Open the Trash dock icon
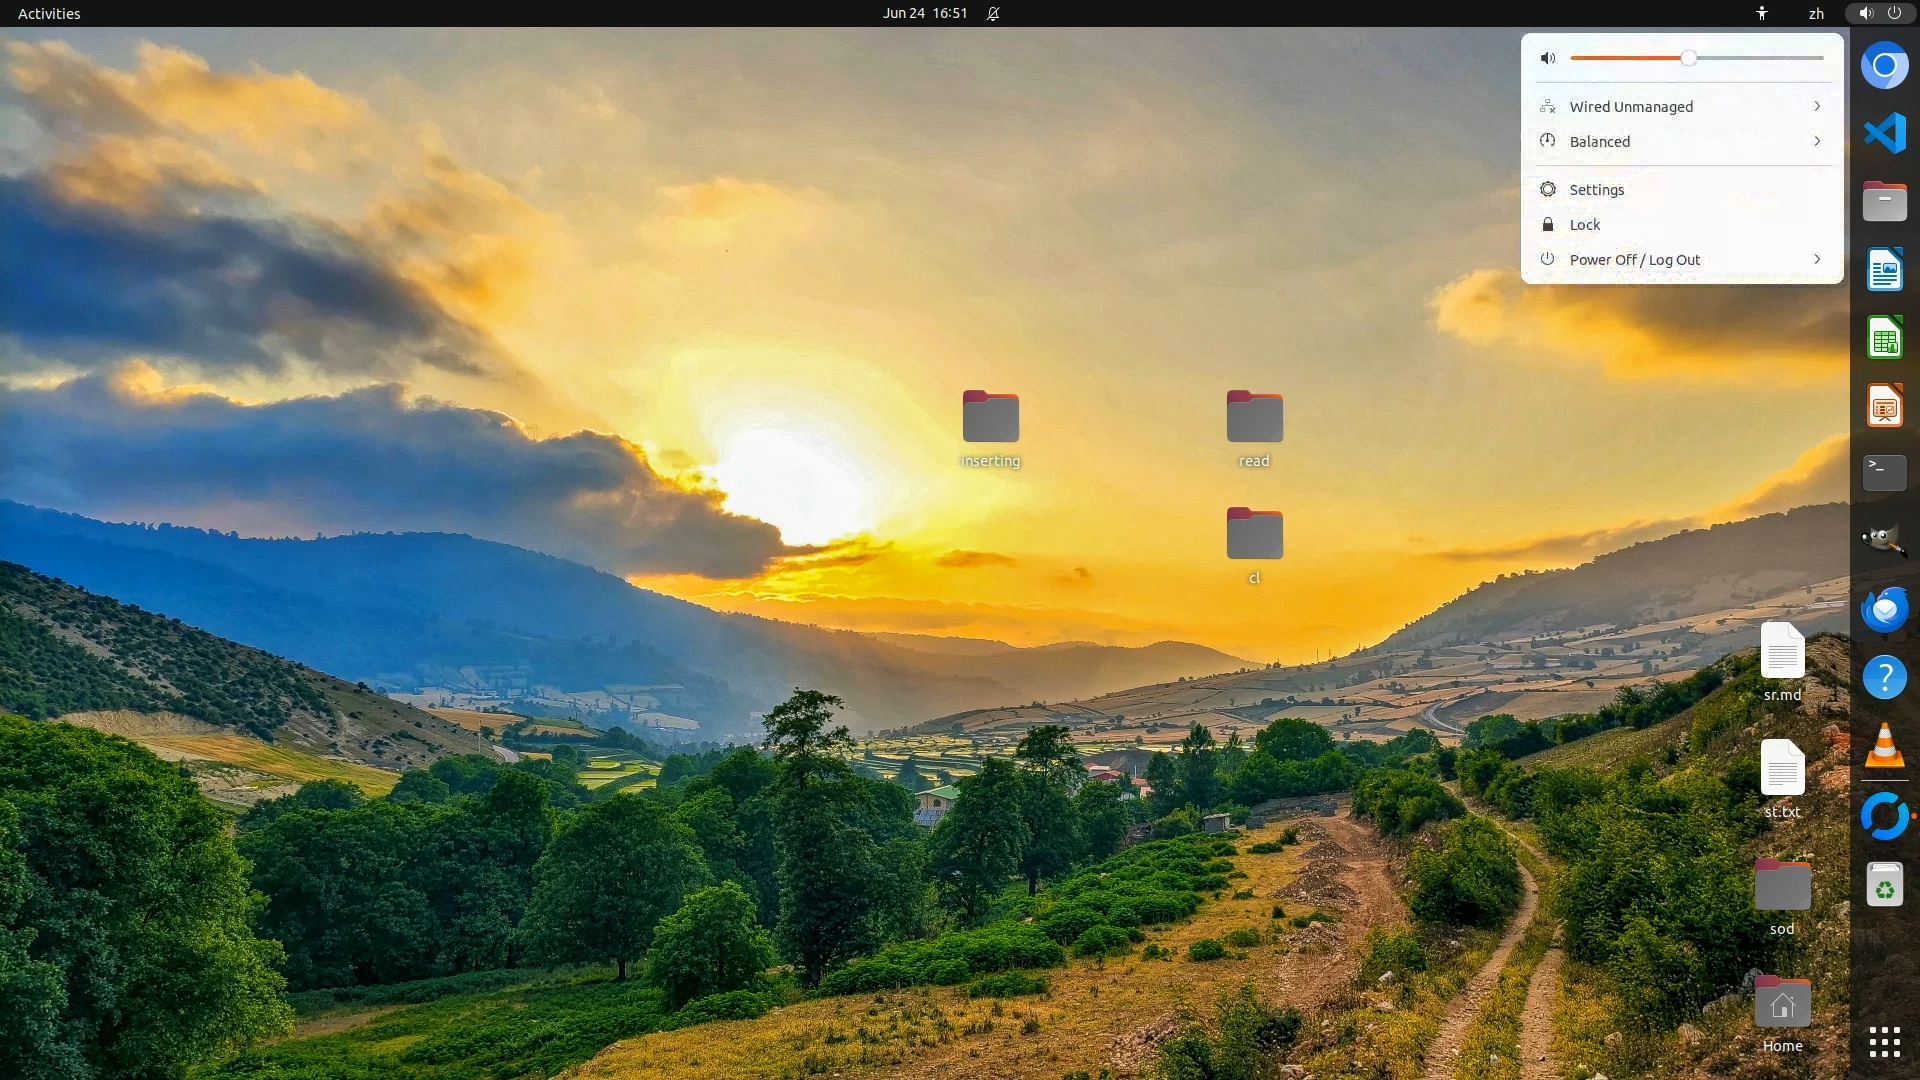 (1884, 885)
